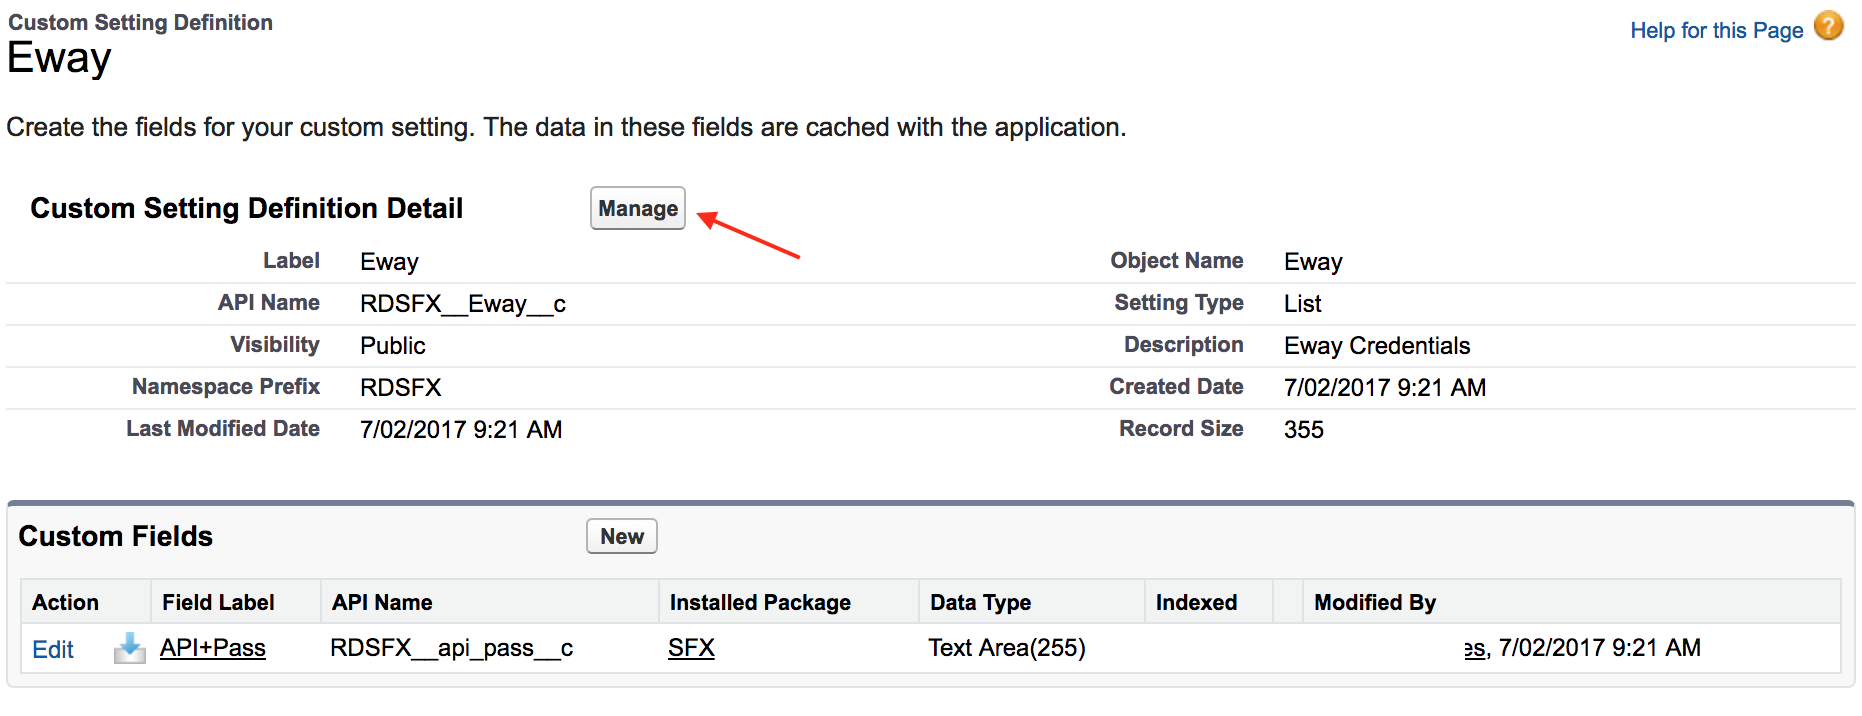1862x716 pixels.
Task: Select the Setting Type field label
Action: point(1179,303)
